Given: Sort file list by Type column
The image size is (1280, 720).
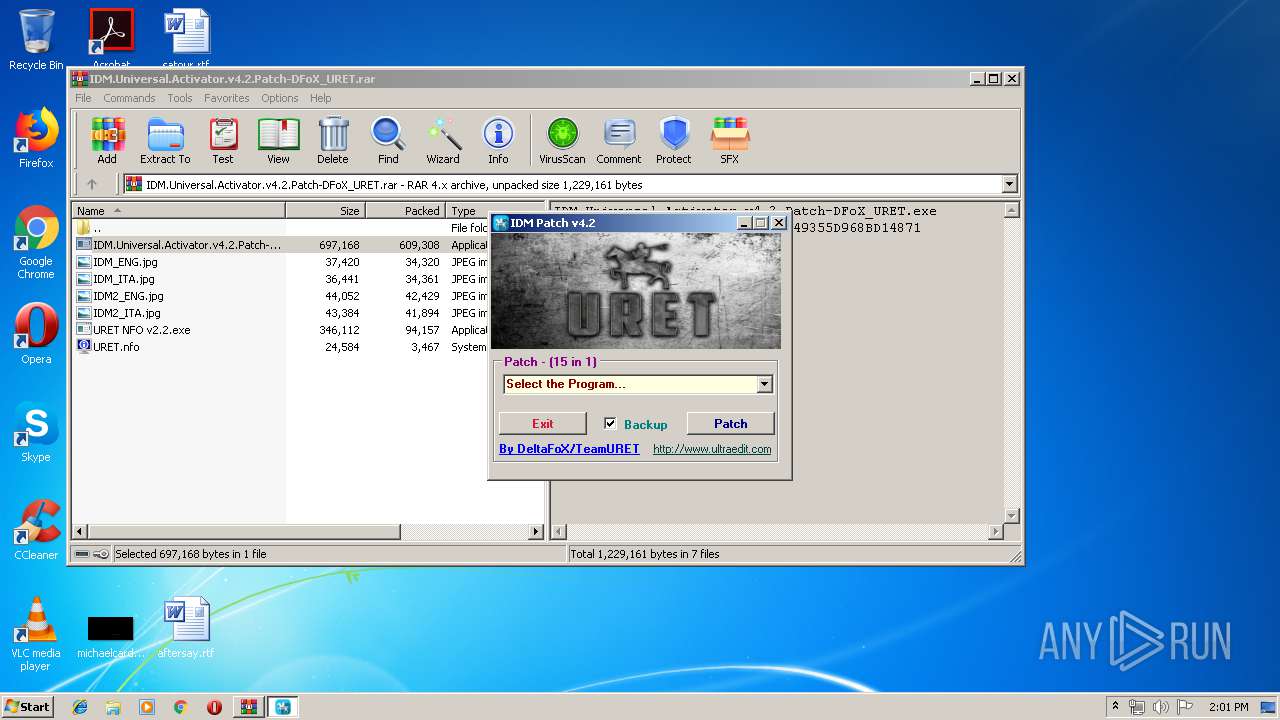Looking at the screenshot, I should pyautogui.click(x=466, y=210).
